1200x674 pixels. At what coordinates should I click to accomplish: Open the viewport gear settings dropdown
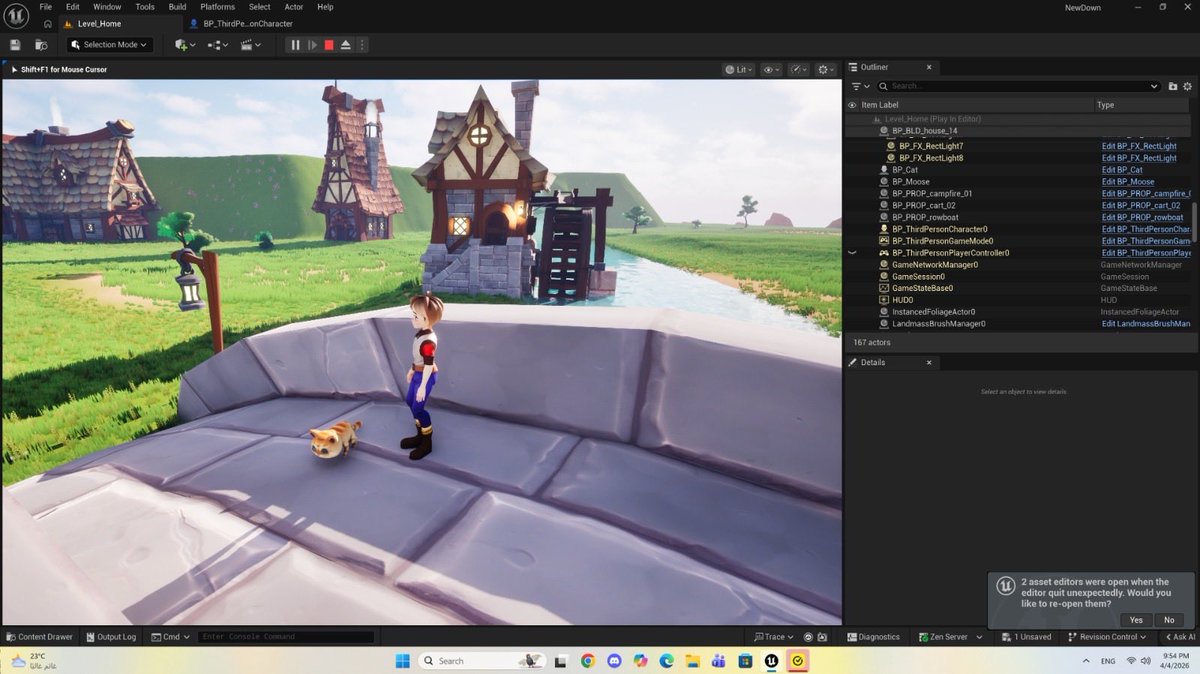click(826, 70)
